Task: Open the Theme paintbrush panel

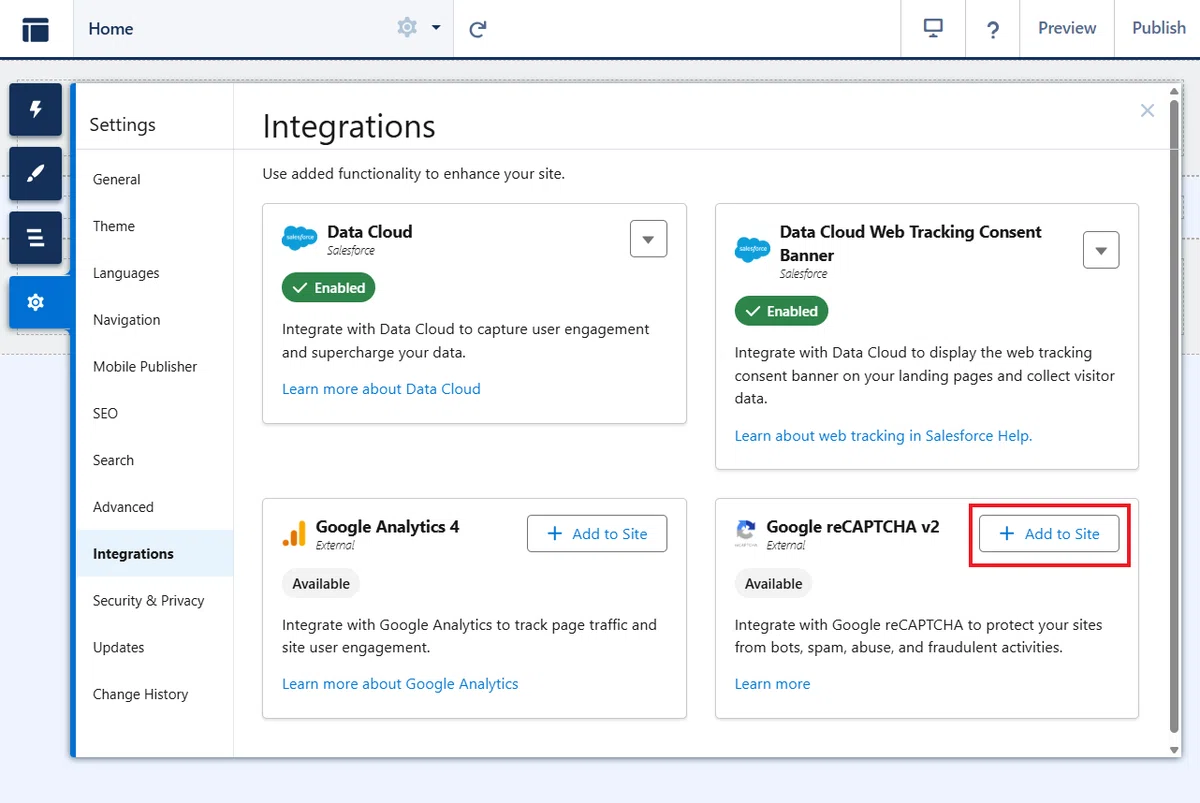Action: tap(36, 174)
